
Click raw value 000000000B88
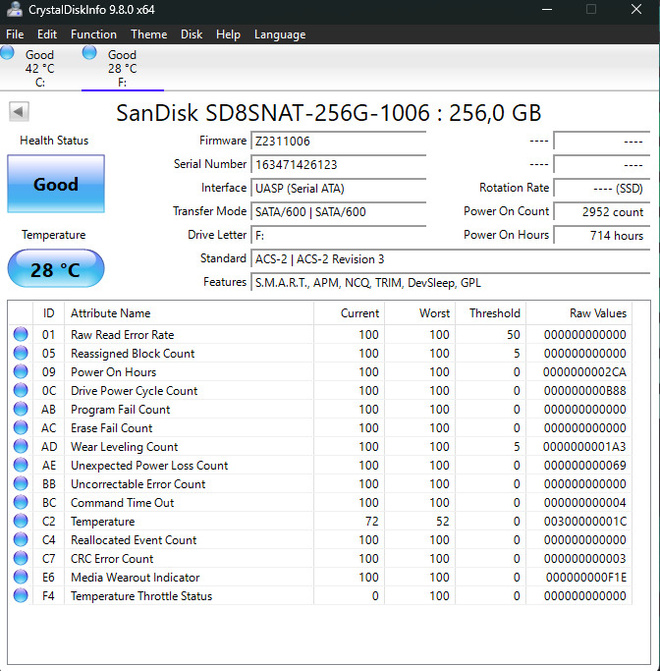coord(585,390)
